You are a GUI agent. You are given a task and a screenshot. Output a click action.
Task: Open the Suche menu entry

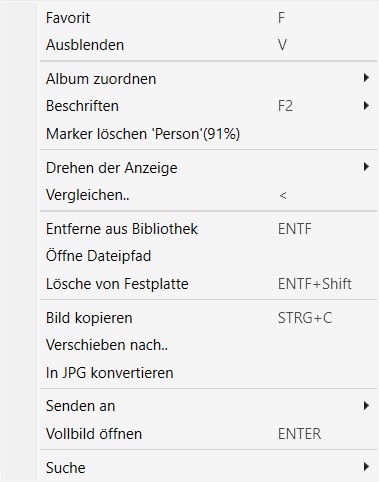tap(208, 468)
